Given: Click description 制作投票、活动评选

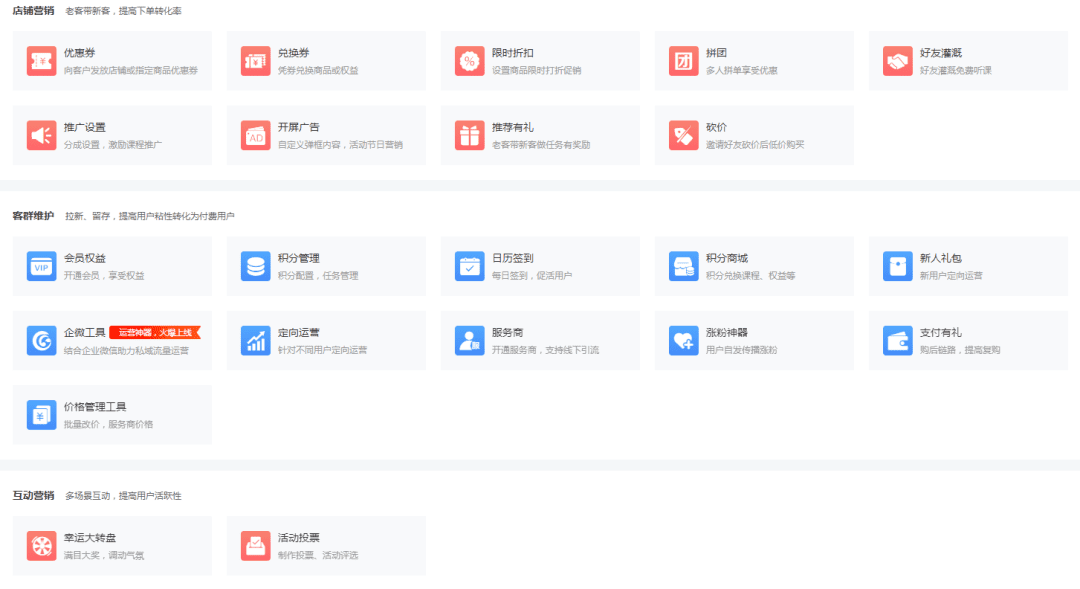Looking at the screenshot, I should click(318, 555).
